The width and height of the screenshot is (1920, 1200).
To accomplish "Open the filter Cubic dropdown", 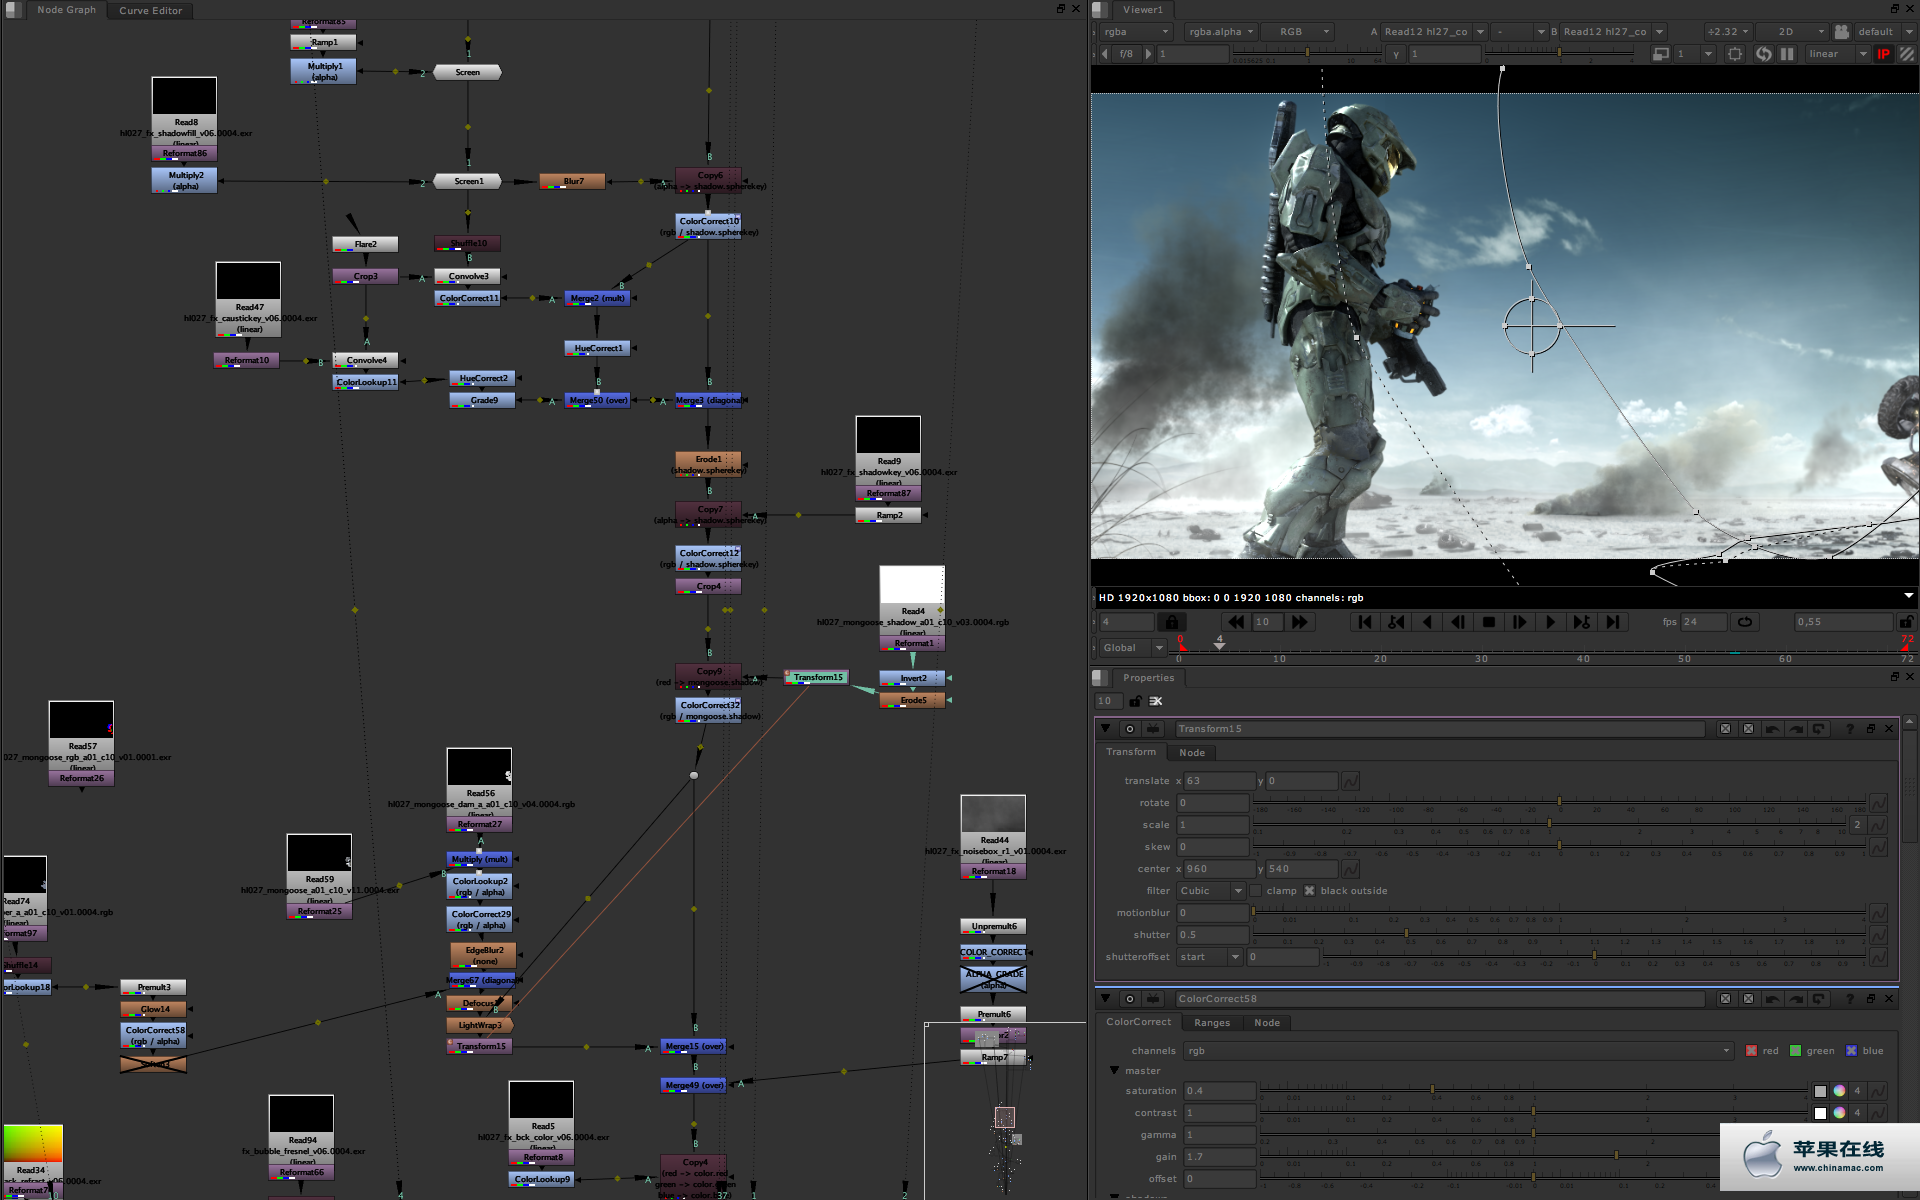I will 1211,891.
